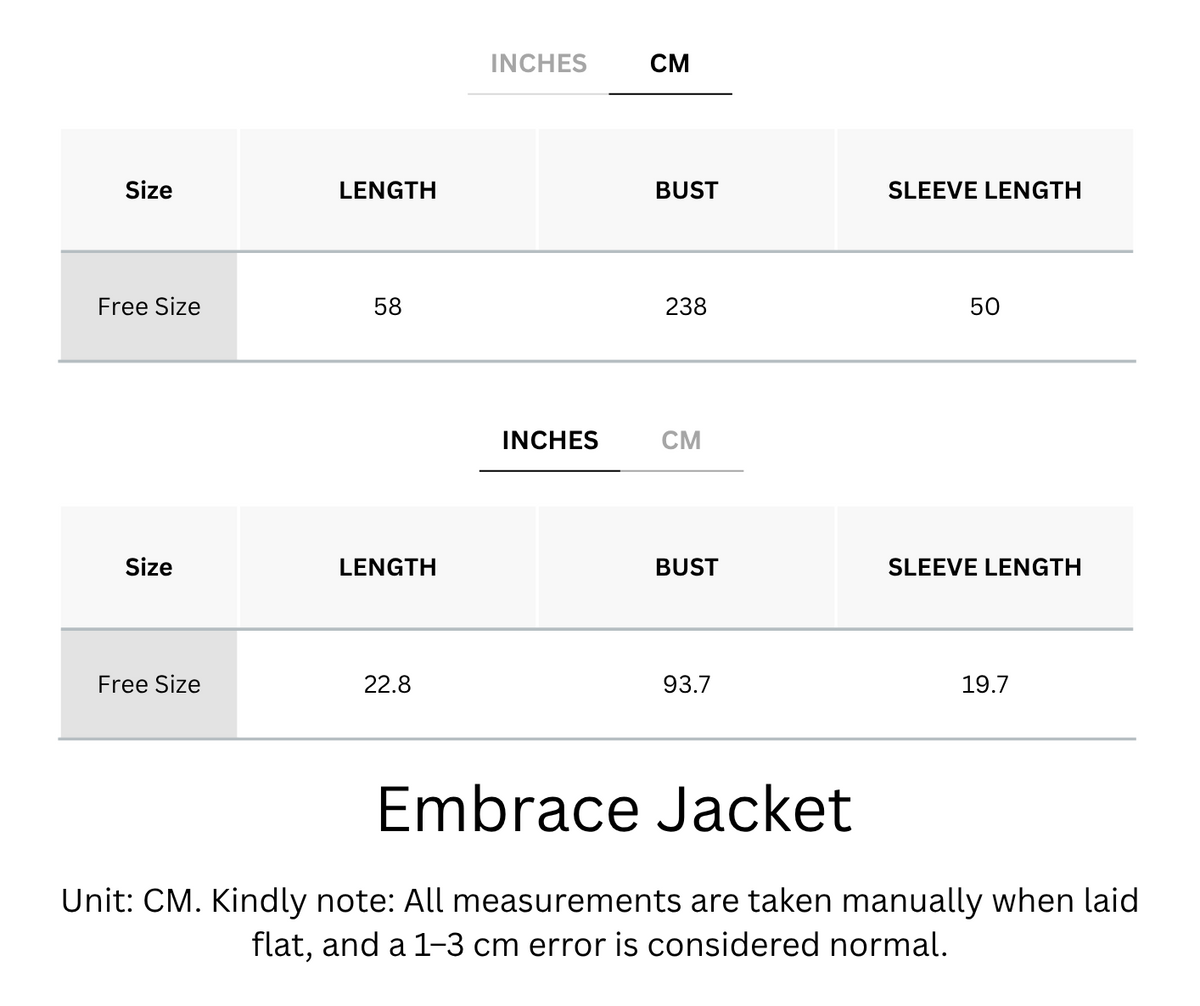Image resolution: width=1200 pixels, height=1006 pixels.
Task: Click the length value 58
Action: click(x=388, y=307)
